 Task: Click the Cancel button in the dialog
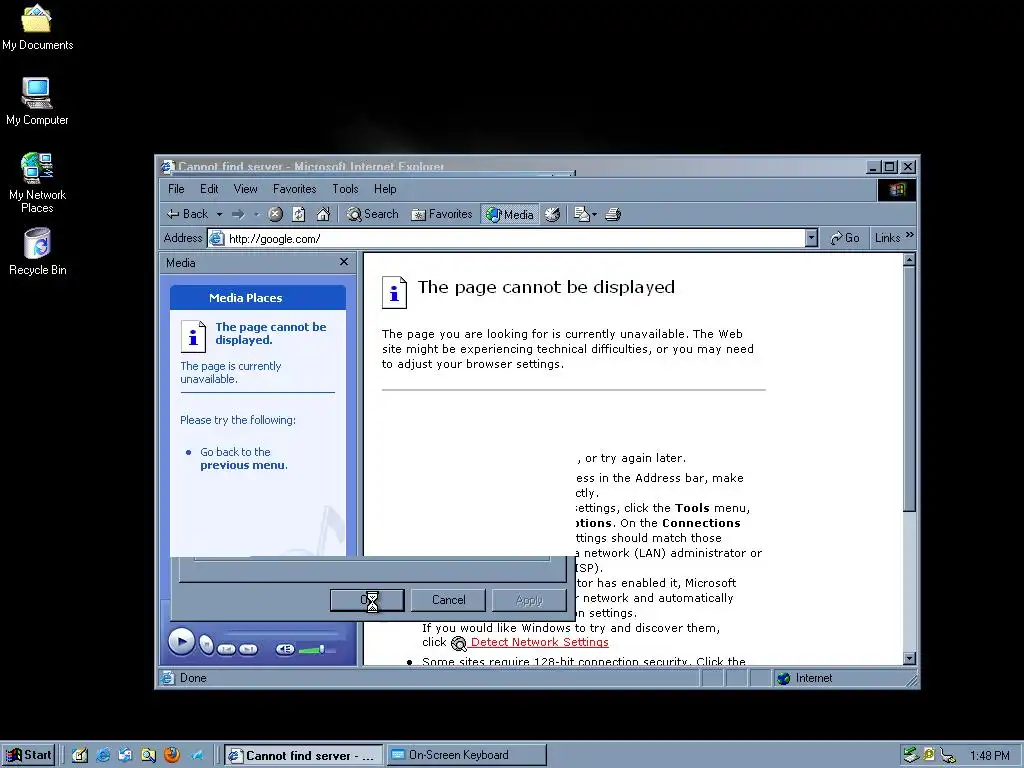[x=449, y=600]
